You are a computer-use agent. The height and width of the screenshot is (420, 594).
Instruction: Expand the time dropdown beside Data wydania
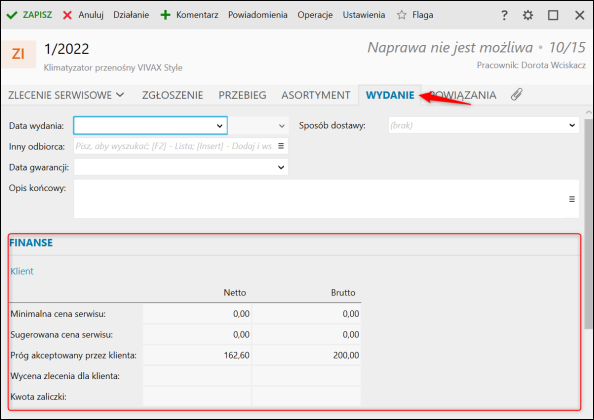click(x=281, y=126)
